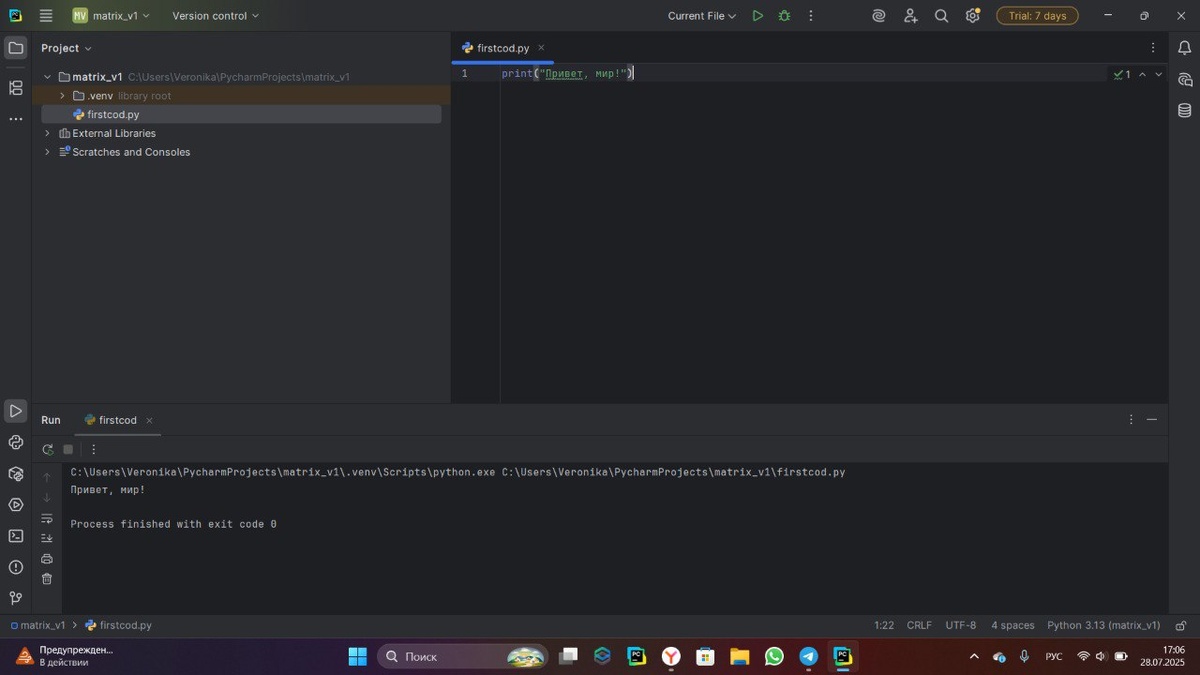Image resolution: width=1200 pixels, height=675 pixels.
Task: Open Version control dropdown
Action: pos(215,16)
